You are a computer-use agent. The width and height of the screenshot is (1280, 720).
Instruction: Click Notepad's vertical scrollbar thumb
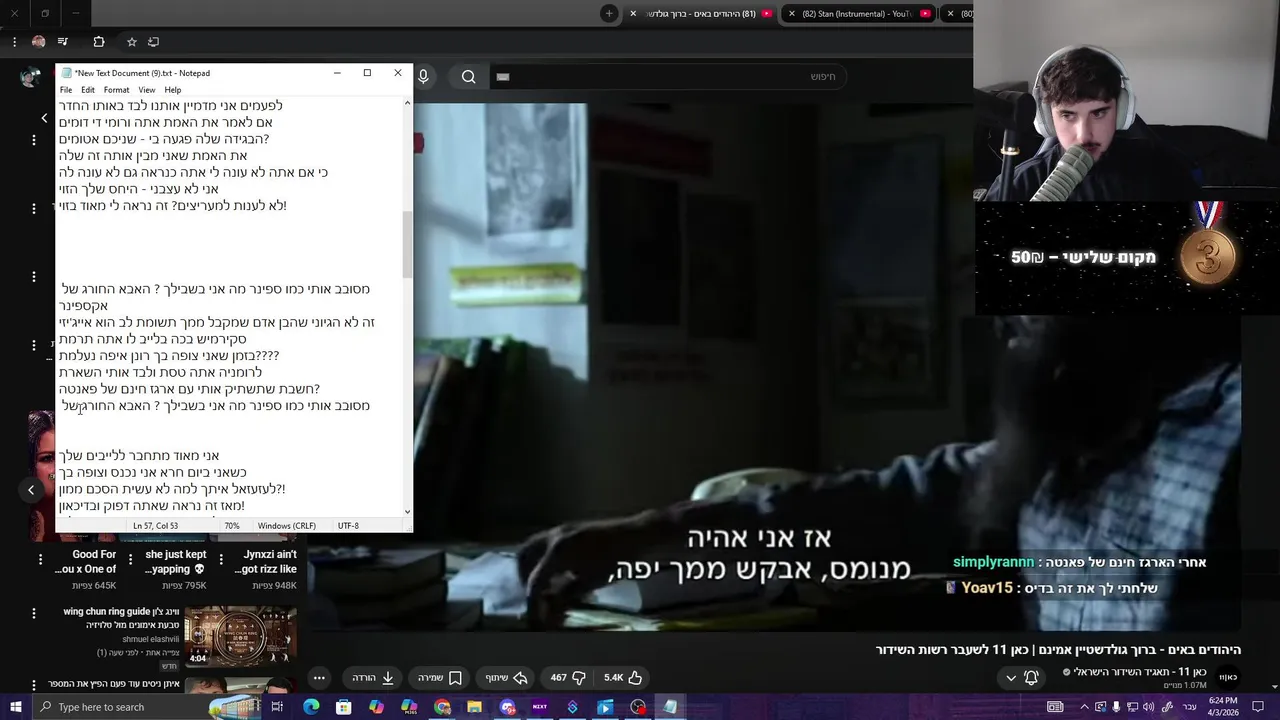pos(407,245)
